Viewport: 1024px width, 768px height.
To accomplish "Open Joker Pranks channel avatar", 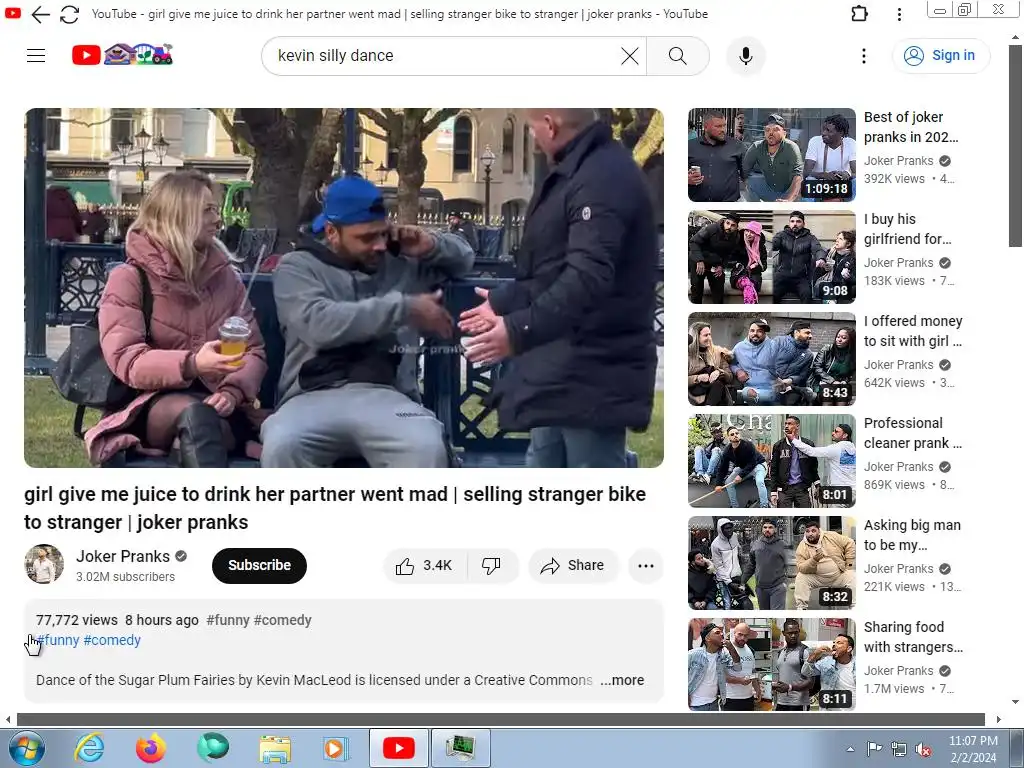I will (x=44, y=564).
